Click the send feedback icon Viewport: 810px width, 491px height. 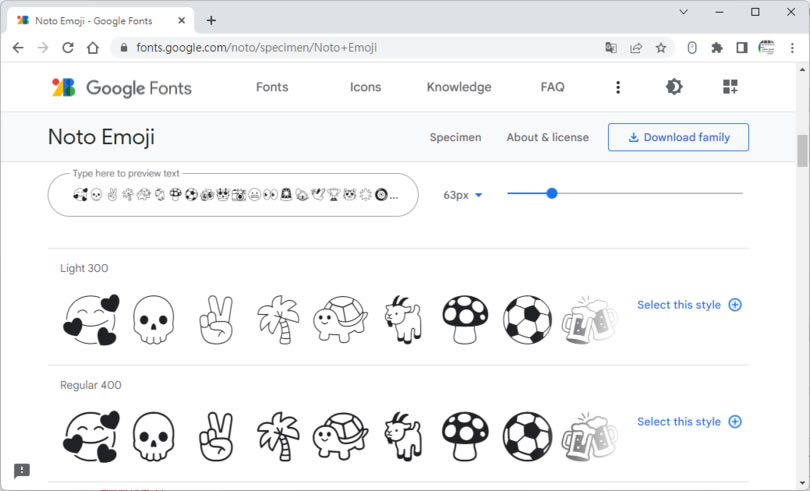(22, 470)
